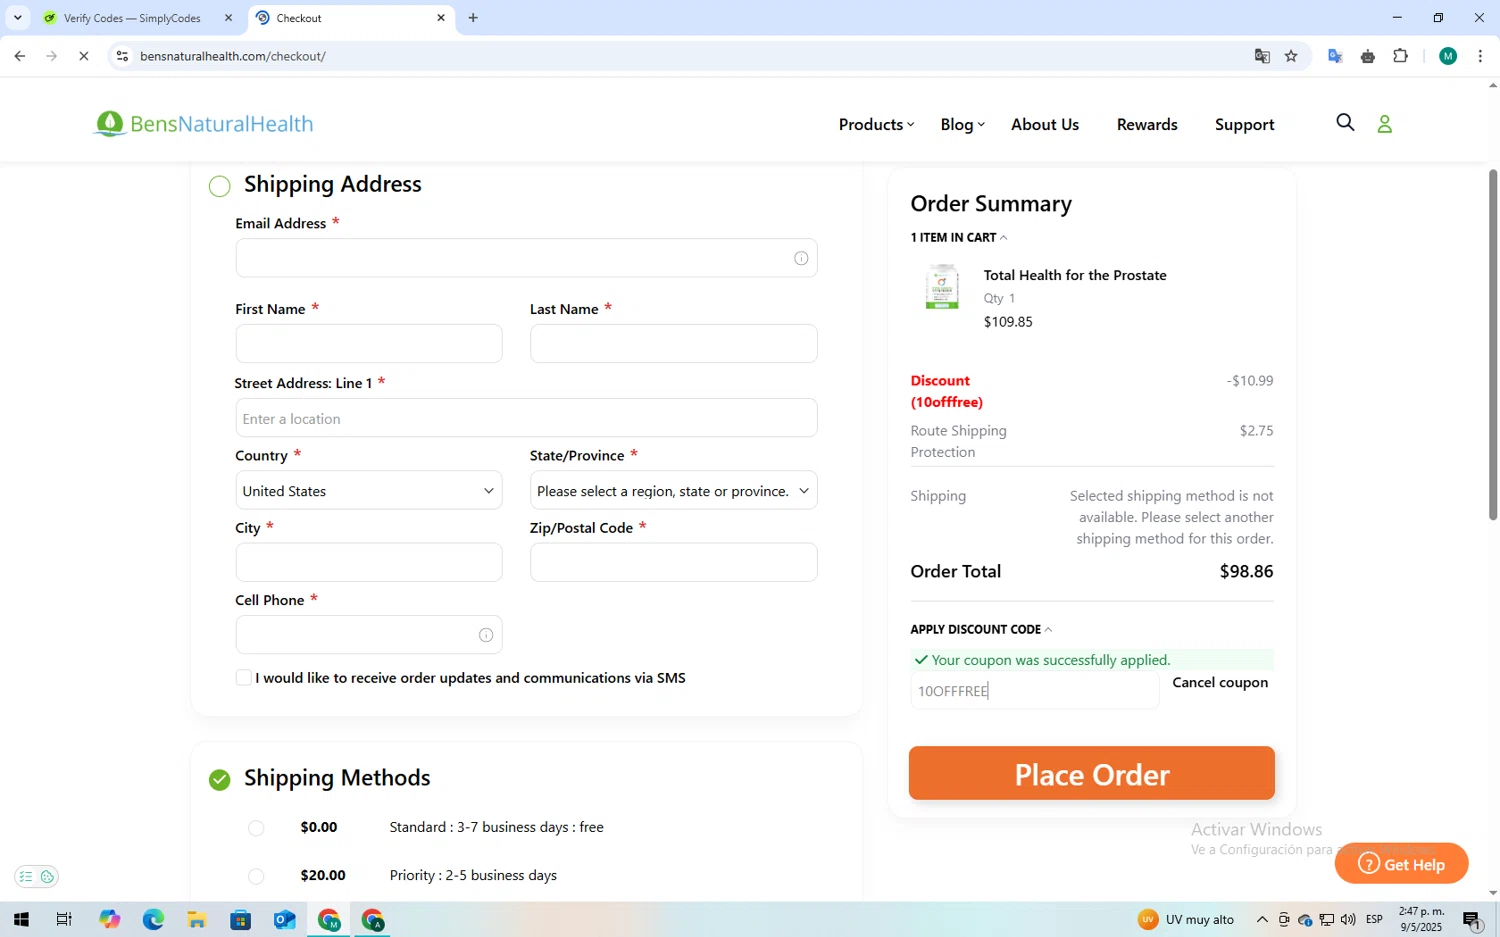Click into the Last Name field

pyautogui.click(x=673, y=344)
